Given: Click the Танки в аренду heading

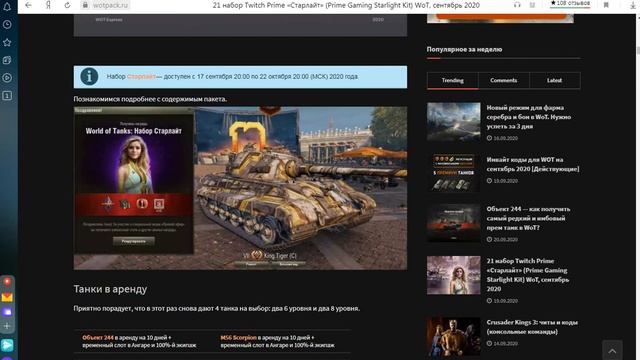Looking at the screenshot, I should pyautogui.click(x=110, y=289).
